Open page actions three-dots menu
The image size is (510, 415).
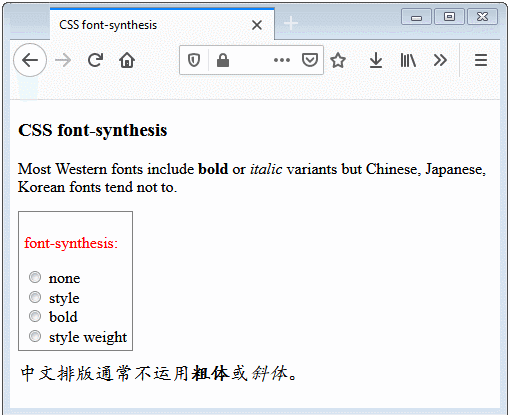[x=282, y=60]
